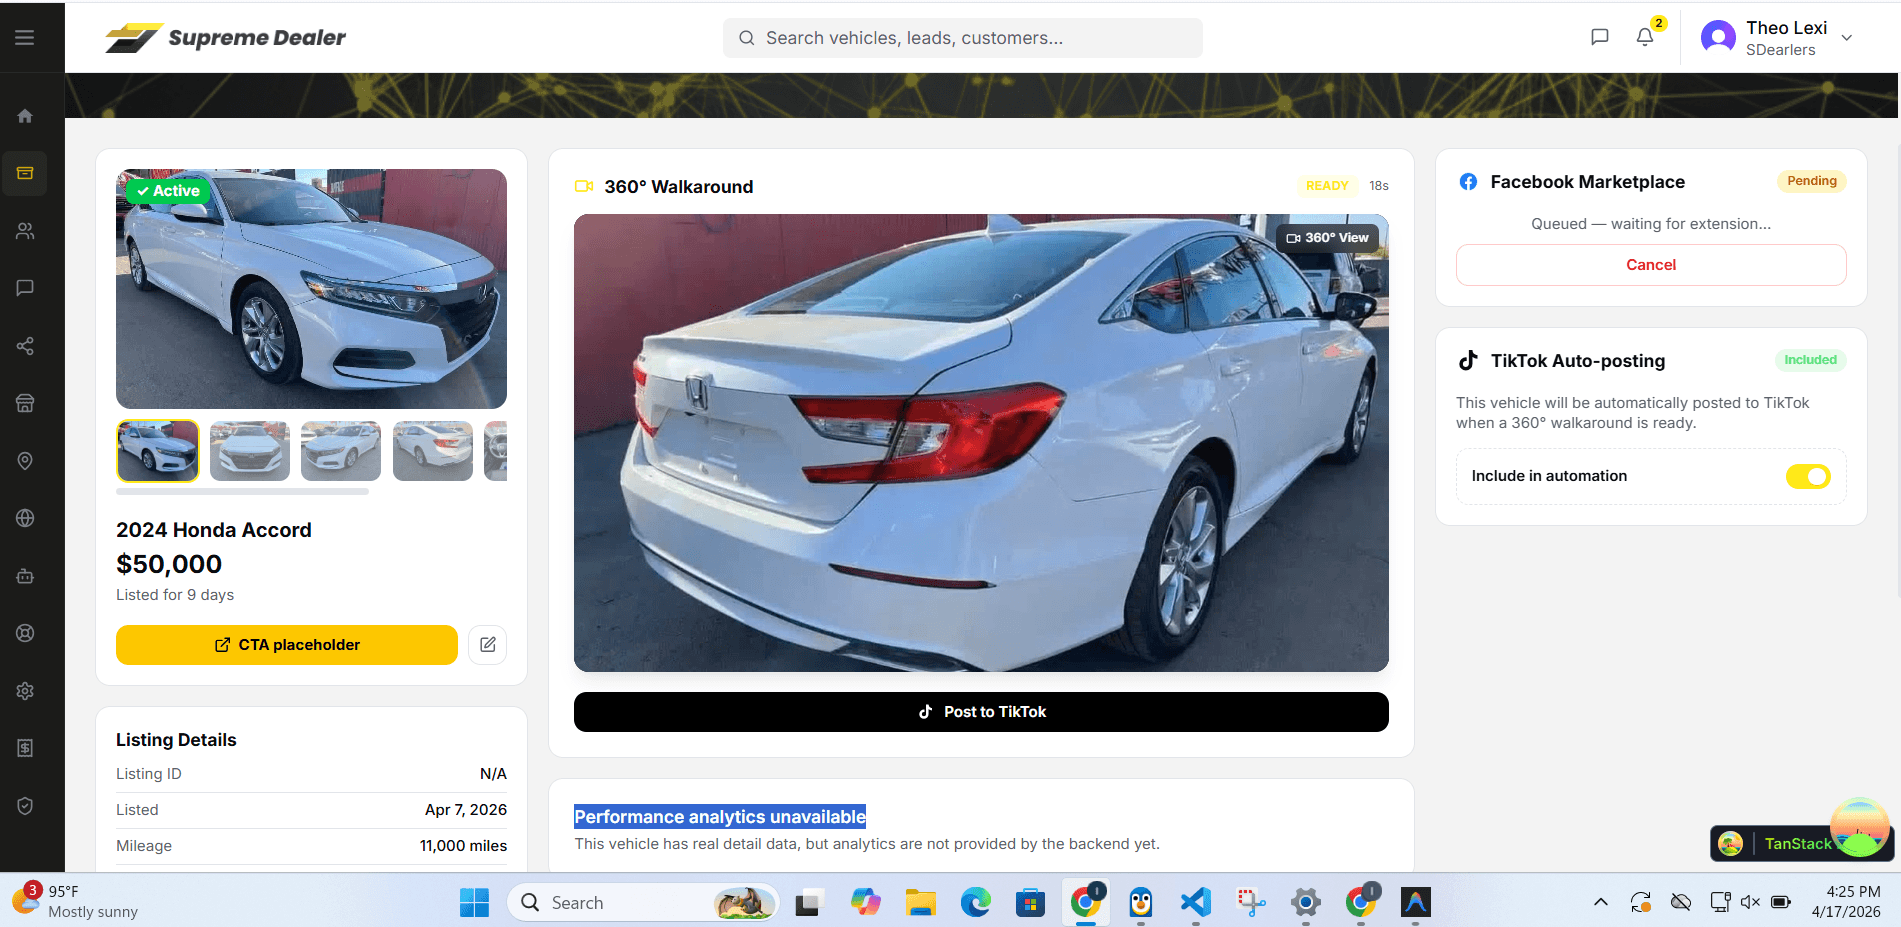Click the thumbnail strip horizontal scrollbar
The width and height of the screenshot is (1901, 927).
(x=243, y=491)
